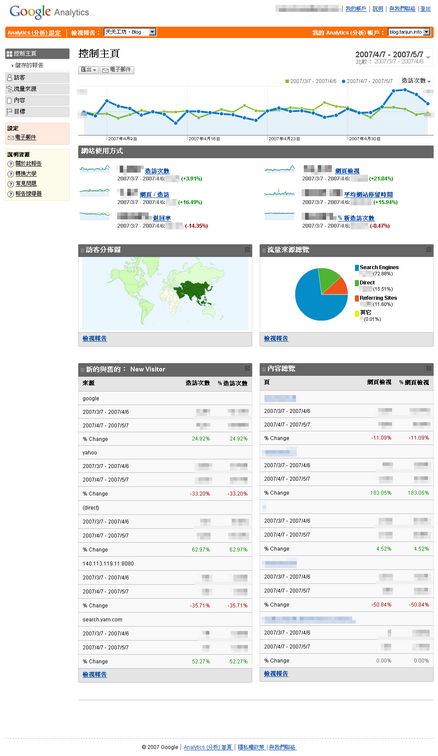Viewport: 438px width, 756px height.
Task: Open the Content (內容) sidebar section
Action: click(x=37, y=100)
